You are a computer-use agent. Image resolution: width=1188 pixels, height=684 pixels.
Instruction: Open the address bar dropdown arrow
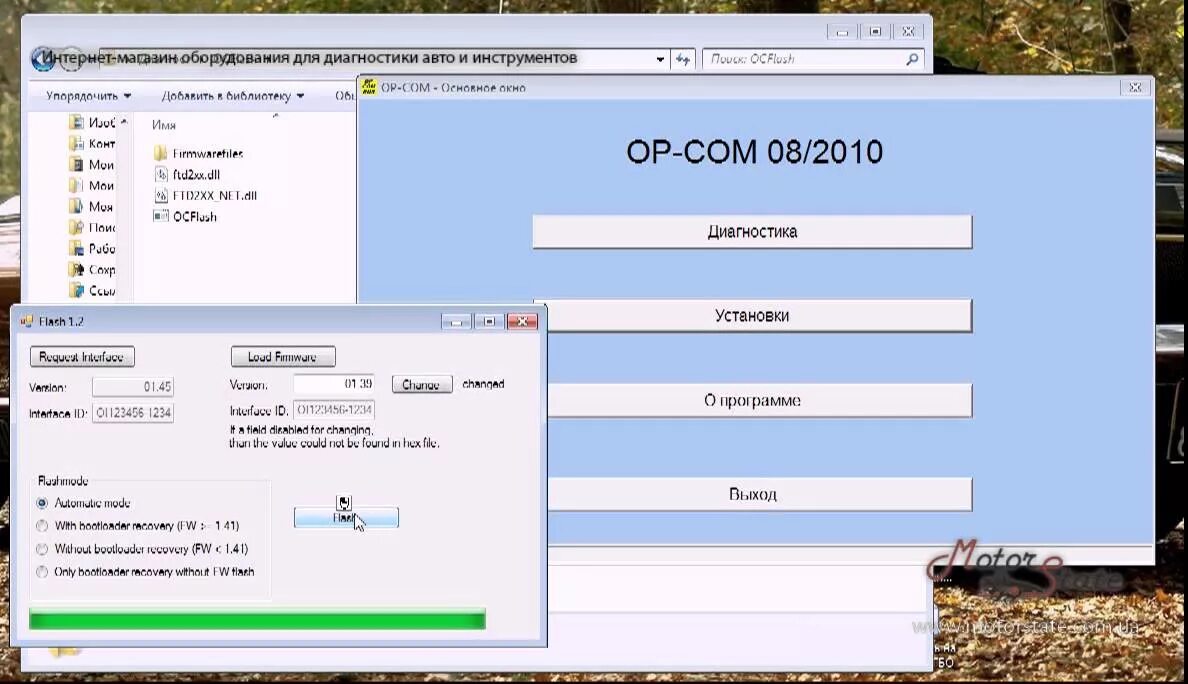[x=660, y=59]
